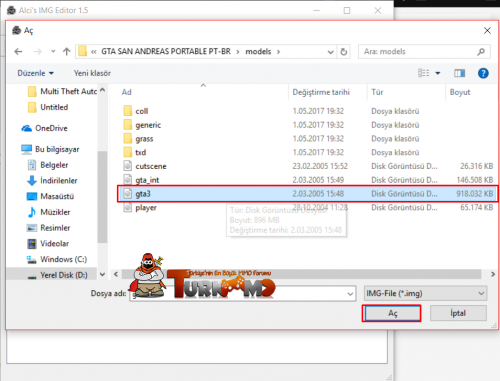Create a folder with Yeni klasör

click(x=92, y=73)
